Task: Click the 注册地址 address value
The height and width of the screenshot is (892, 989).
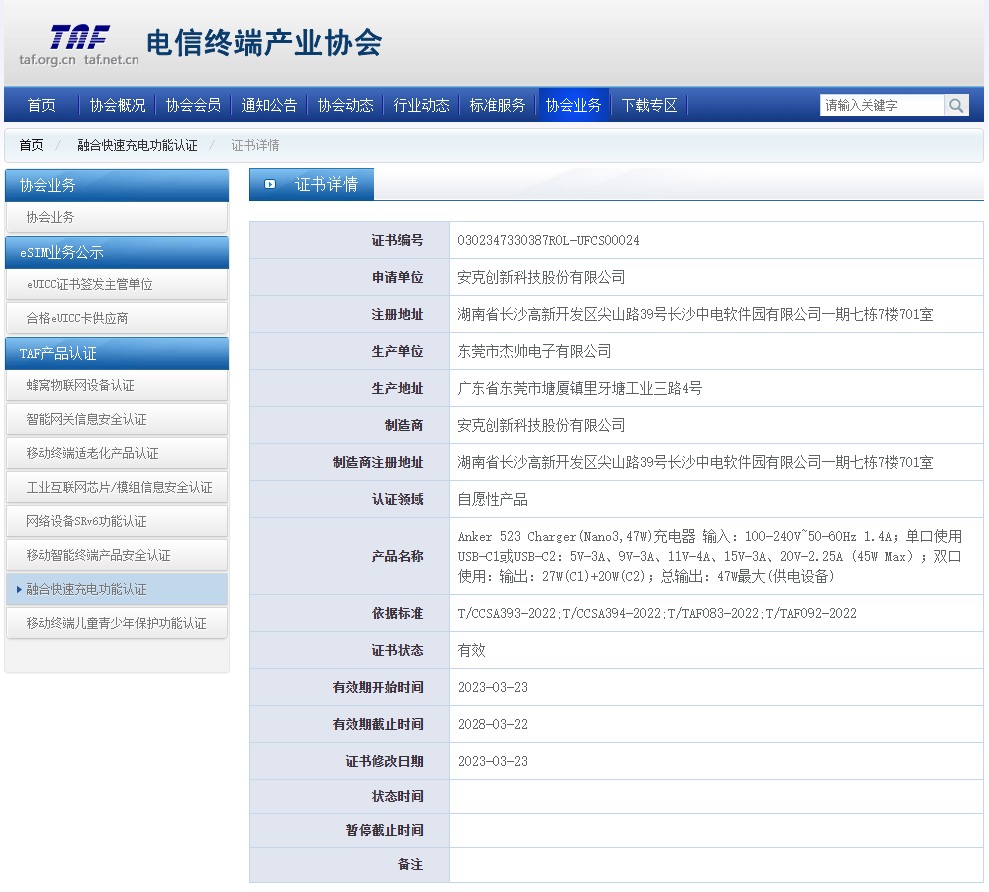Action: (695, 314)
